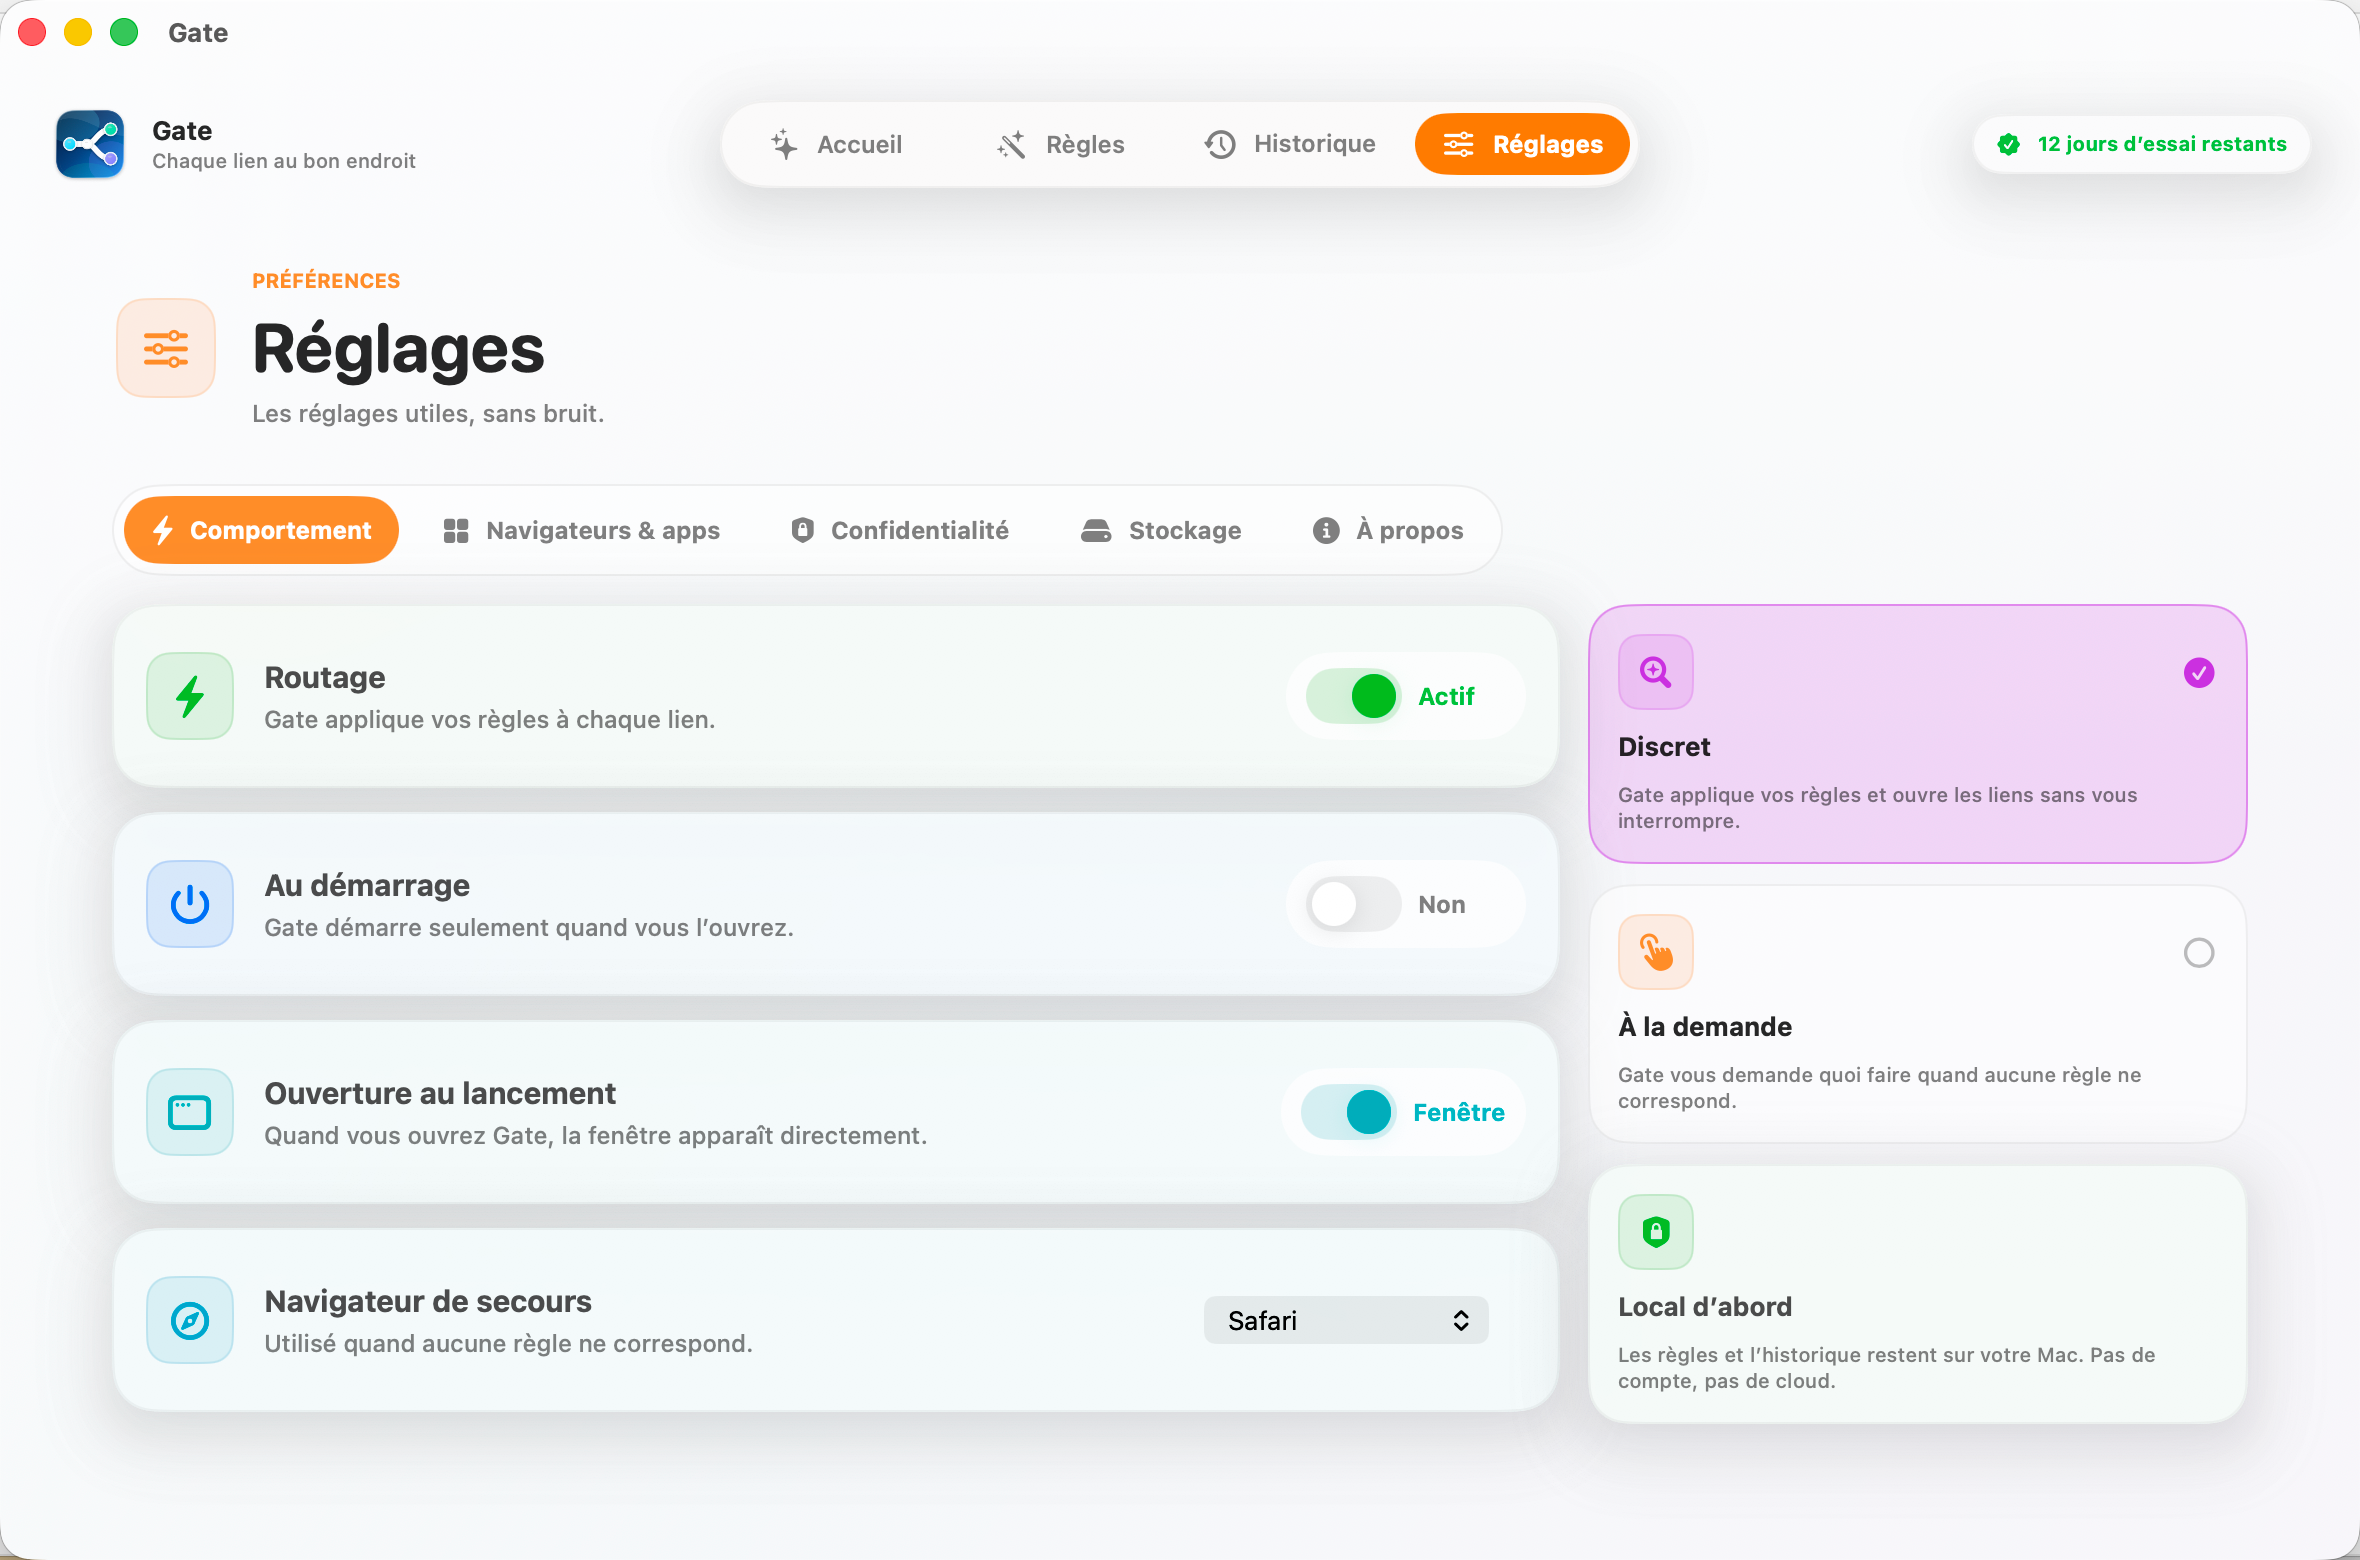This screenshot has height=1560, width=2360.
Task: Click the large orange sliders header icon
Action: point(166,348)
